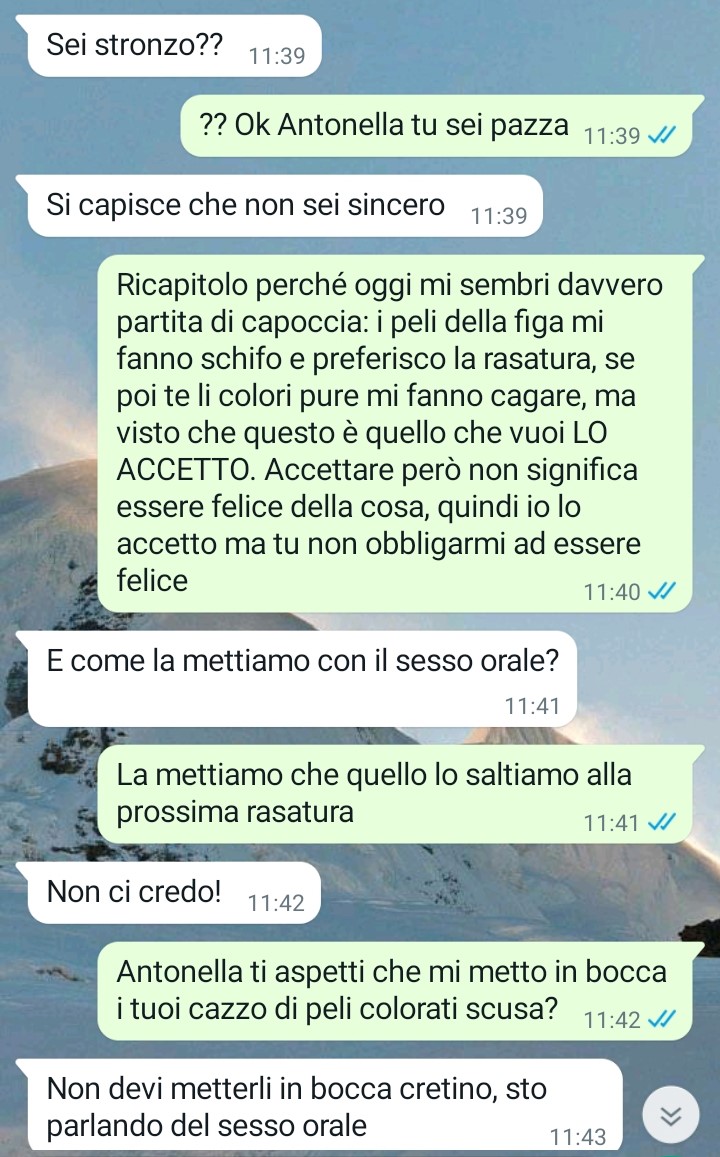Select the "Non devi metterli in bocca" message
The width and height of the screenshot is (720, 1157).
click(x=325, y=1105)
